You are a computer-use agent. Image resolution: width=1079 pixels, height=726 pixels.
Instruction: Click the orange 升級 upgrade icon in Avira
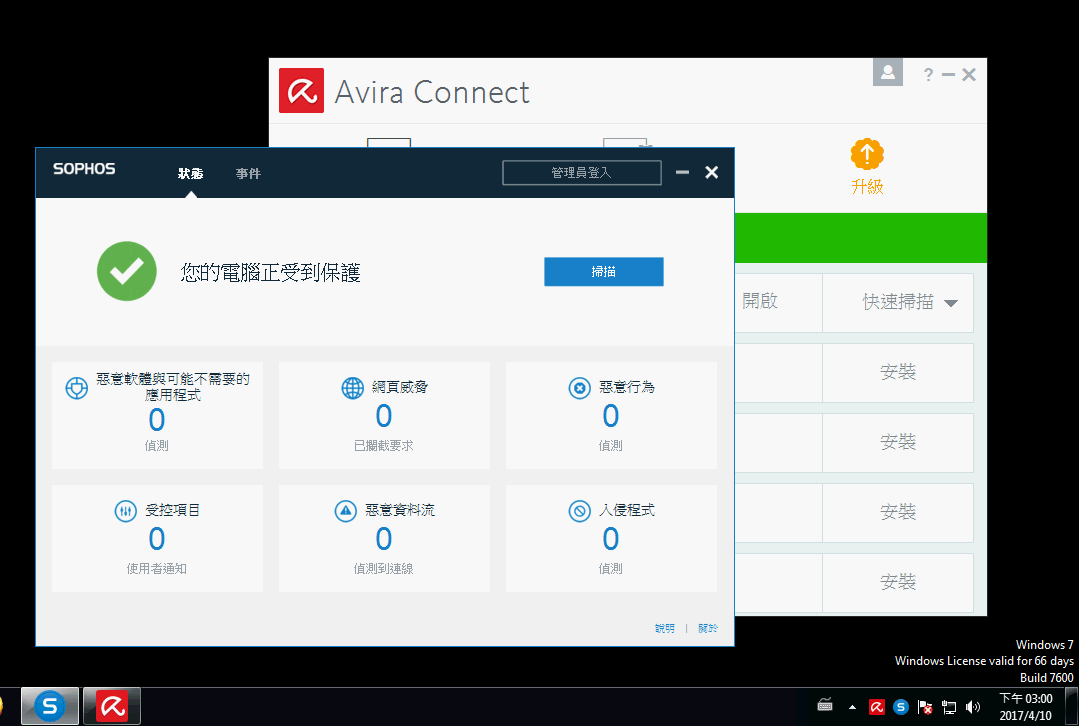(867, 154)
